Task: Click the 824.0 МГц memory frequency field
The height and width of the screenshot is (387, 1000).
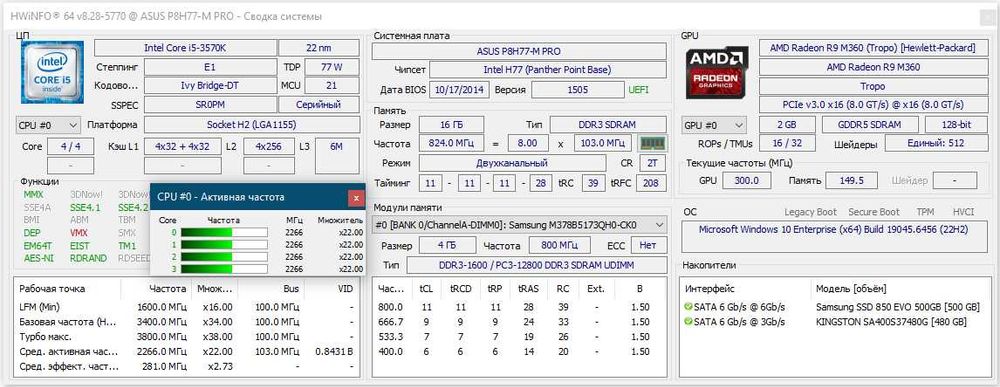Action: 452,144
